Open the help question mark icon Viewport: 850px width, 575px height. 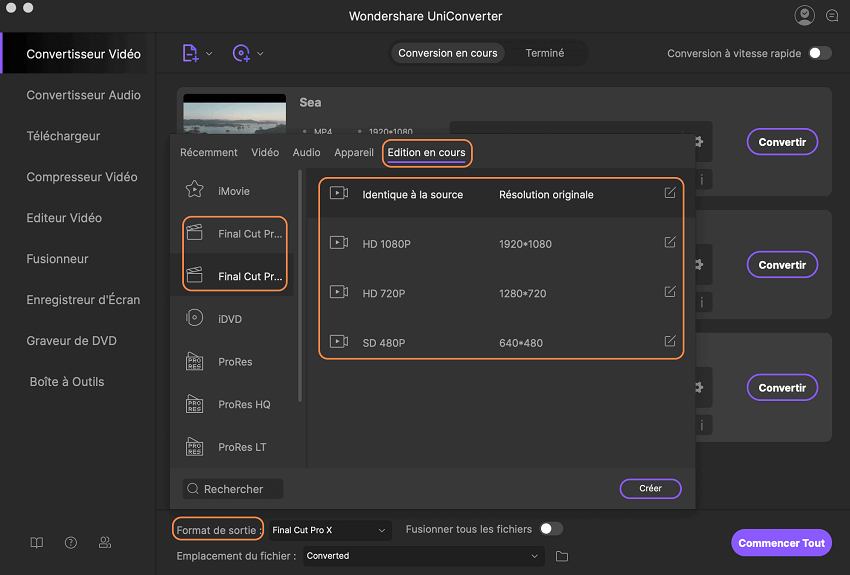click(x=71, y=542)
